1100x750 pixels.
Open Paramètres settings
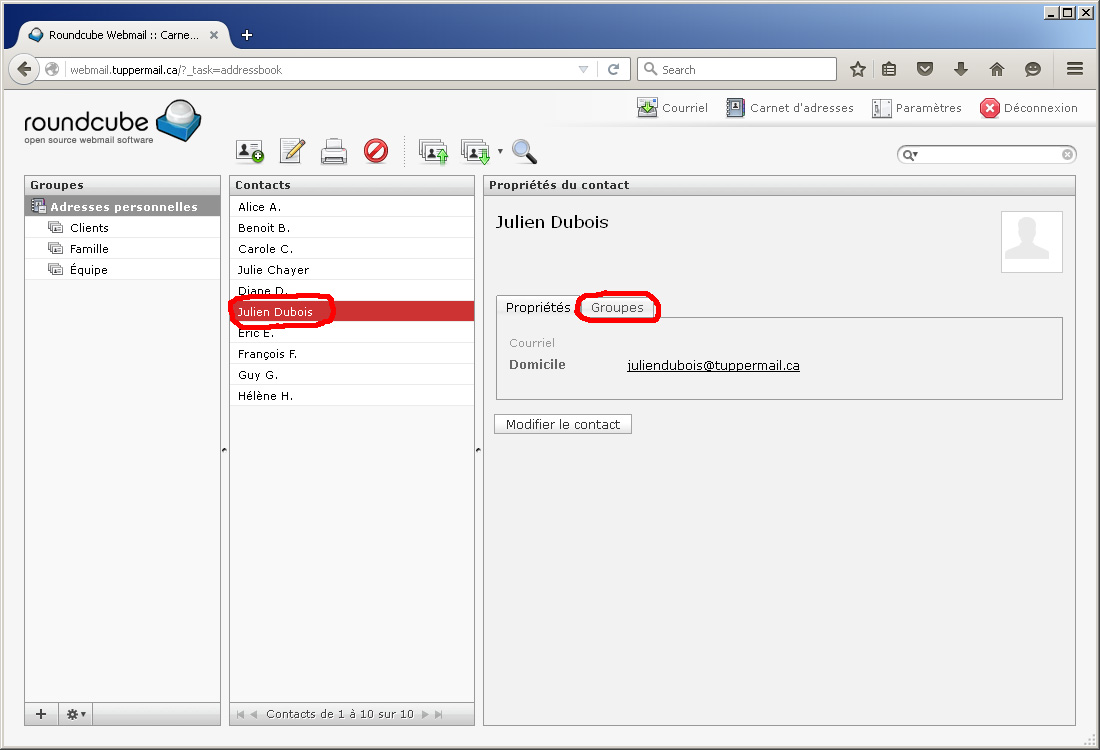[x=916, y=108]
